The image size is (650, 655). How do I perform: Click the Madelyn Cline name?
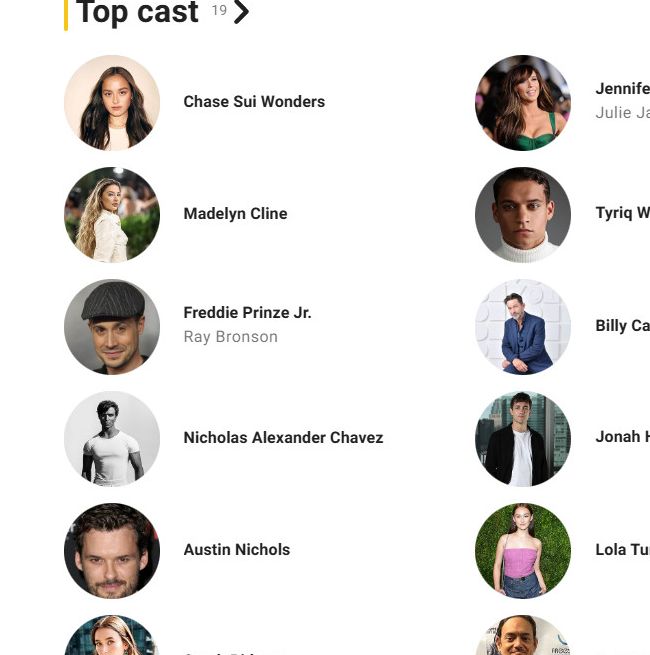pos(235,213)
